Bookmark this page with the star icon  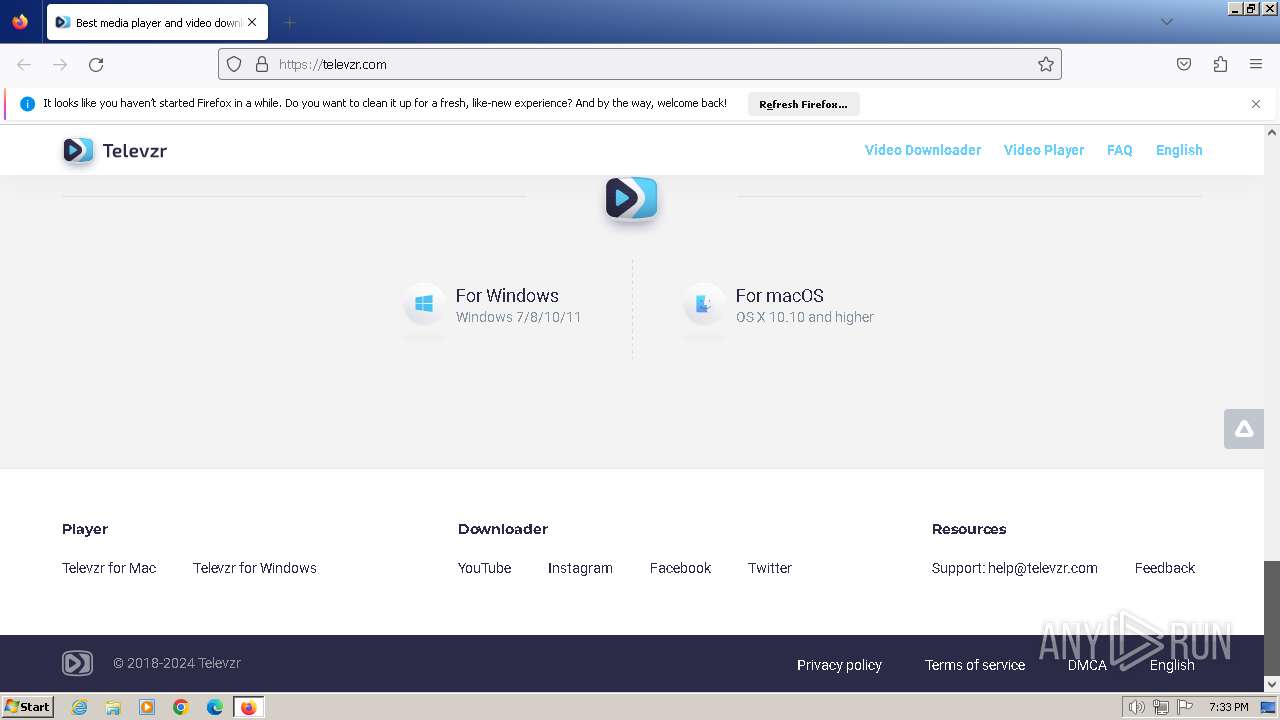click(x=1046, y=64)
